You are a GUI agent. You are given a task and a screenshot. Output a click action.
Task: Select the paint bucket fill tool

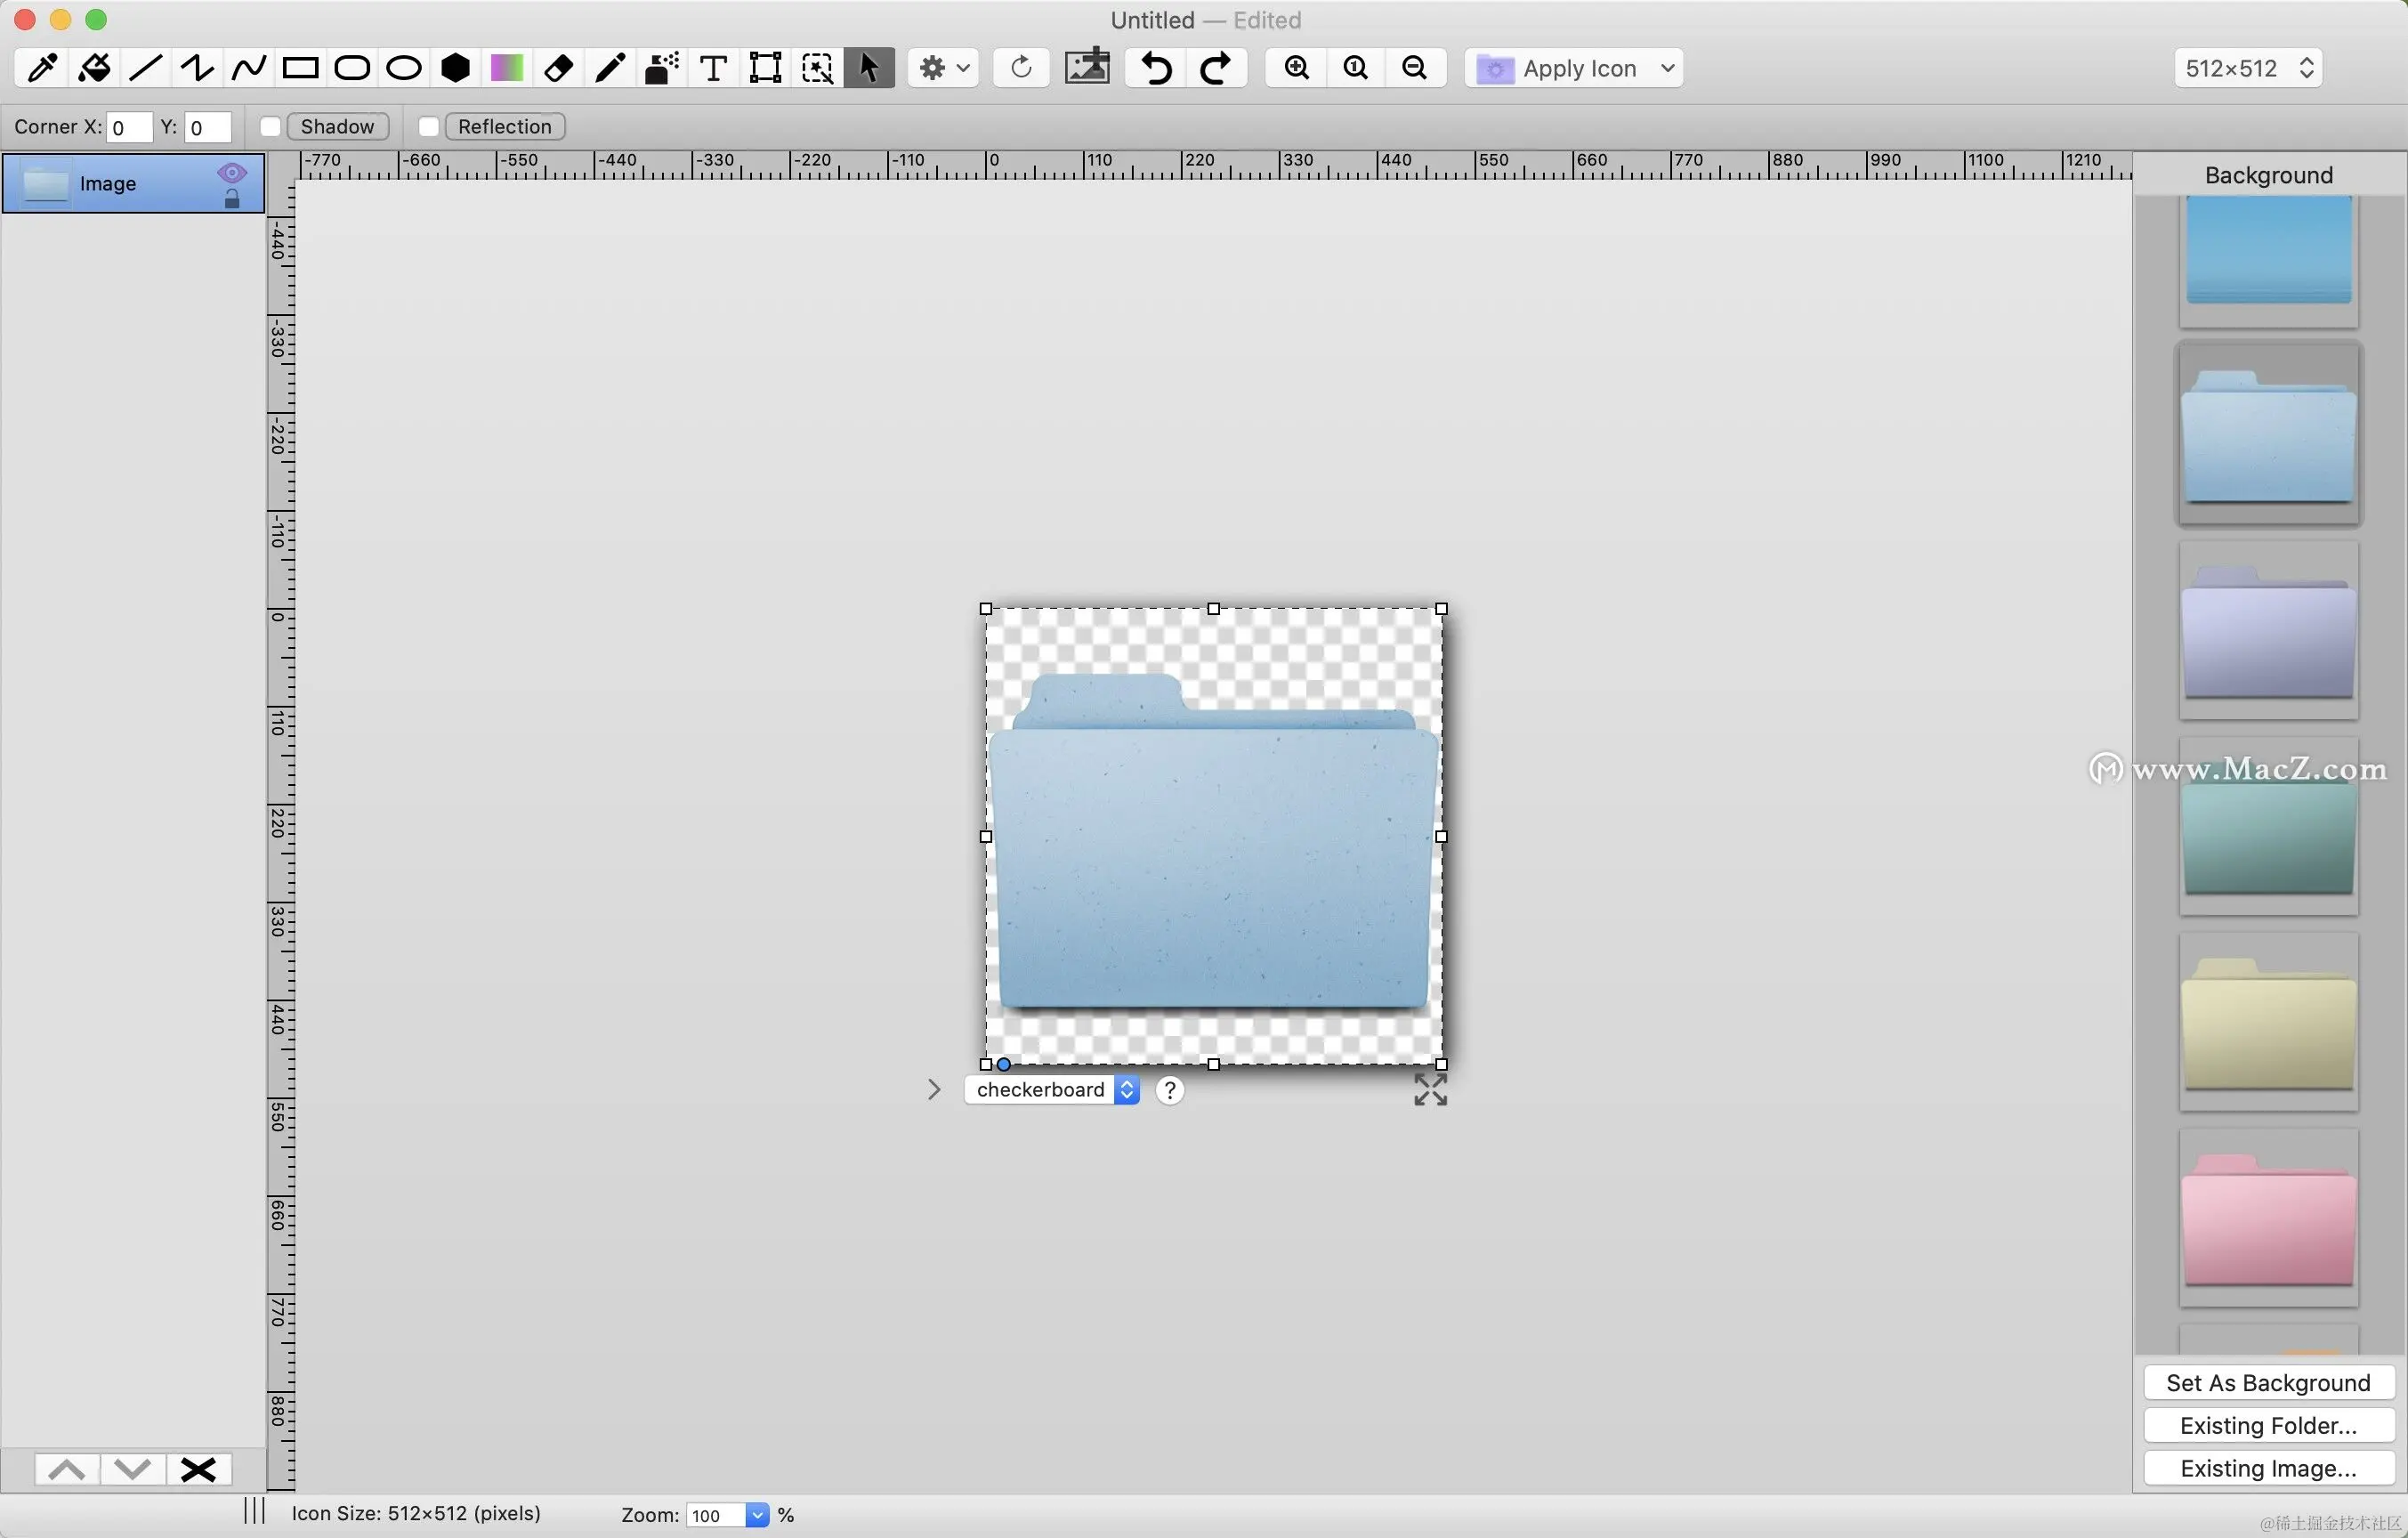[x=94, y=68]
